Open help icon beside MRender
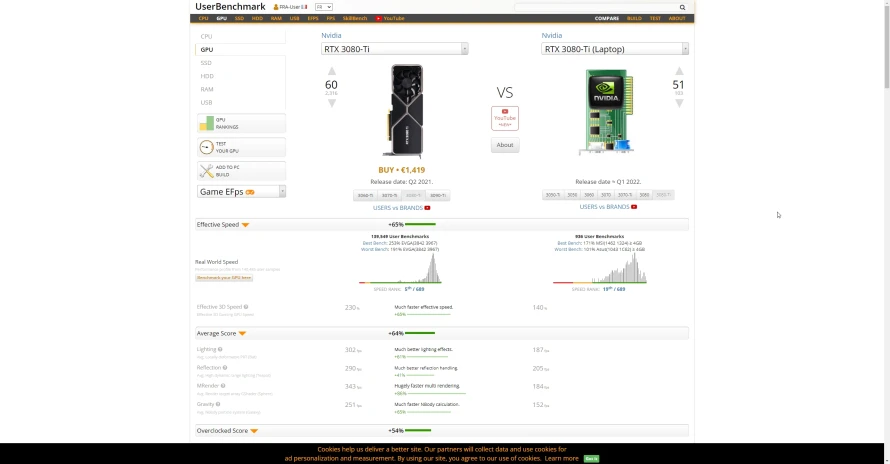This screenshot has width=890, height=464. point(223,386)
